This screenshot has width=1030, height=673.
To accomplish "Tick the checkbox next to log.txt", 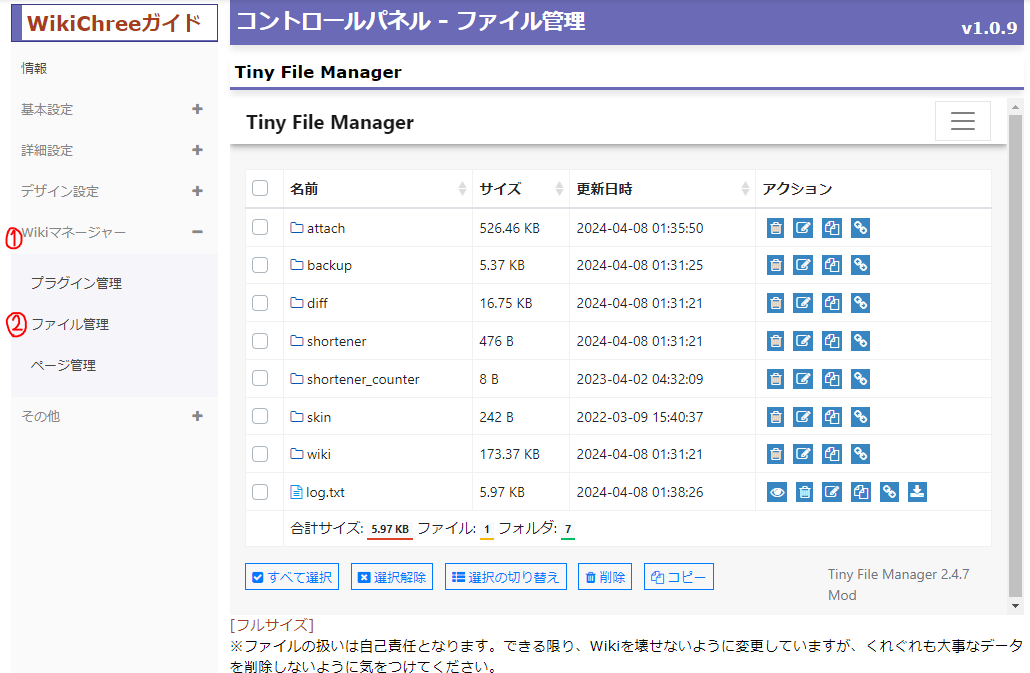I will (260, 492).
